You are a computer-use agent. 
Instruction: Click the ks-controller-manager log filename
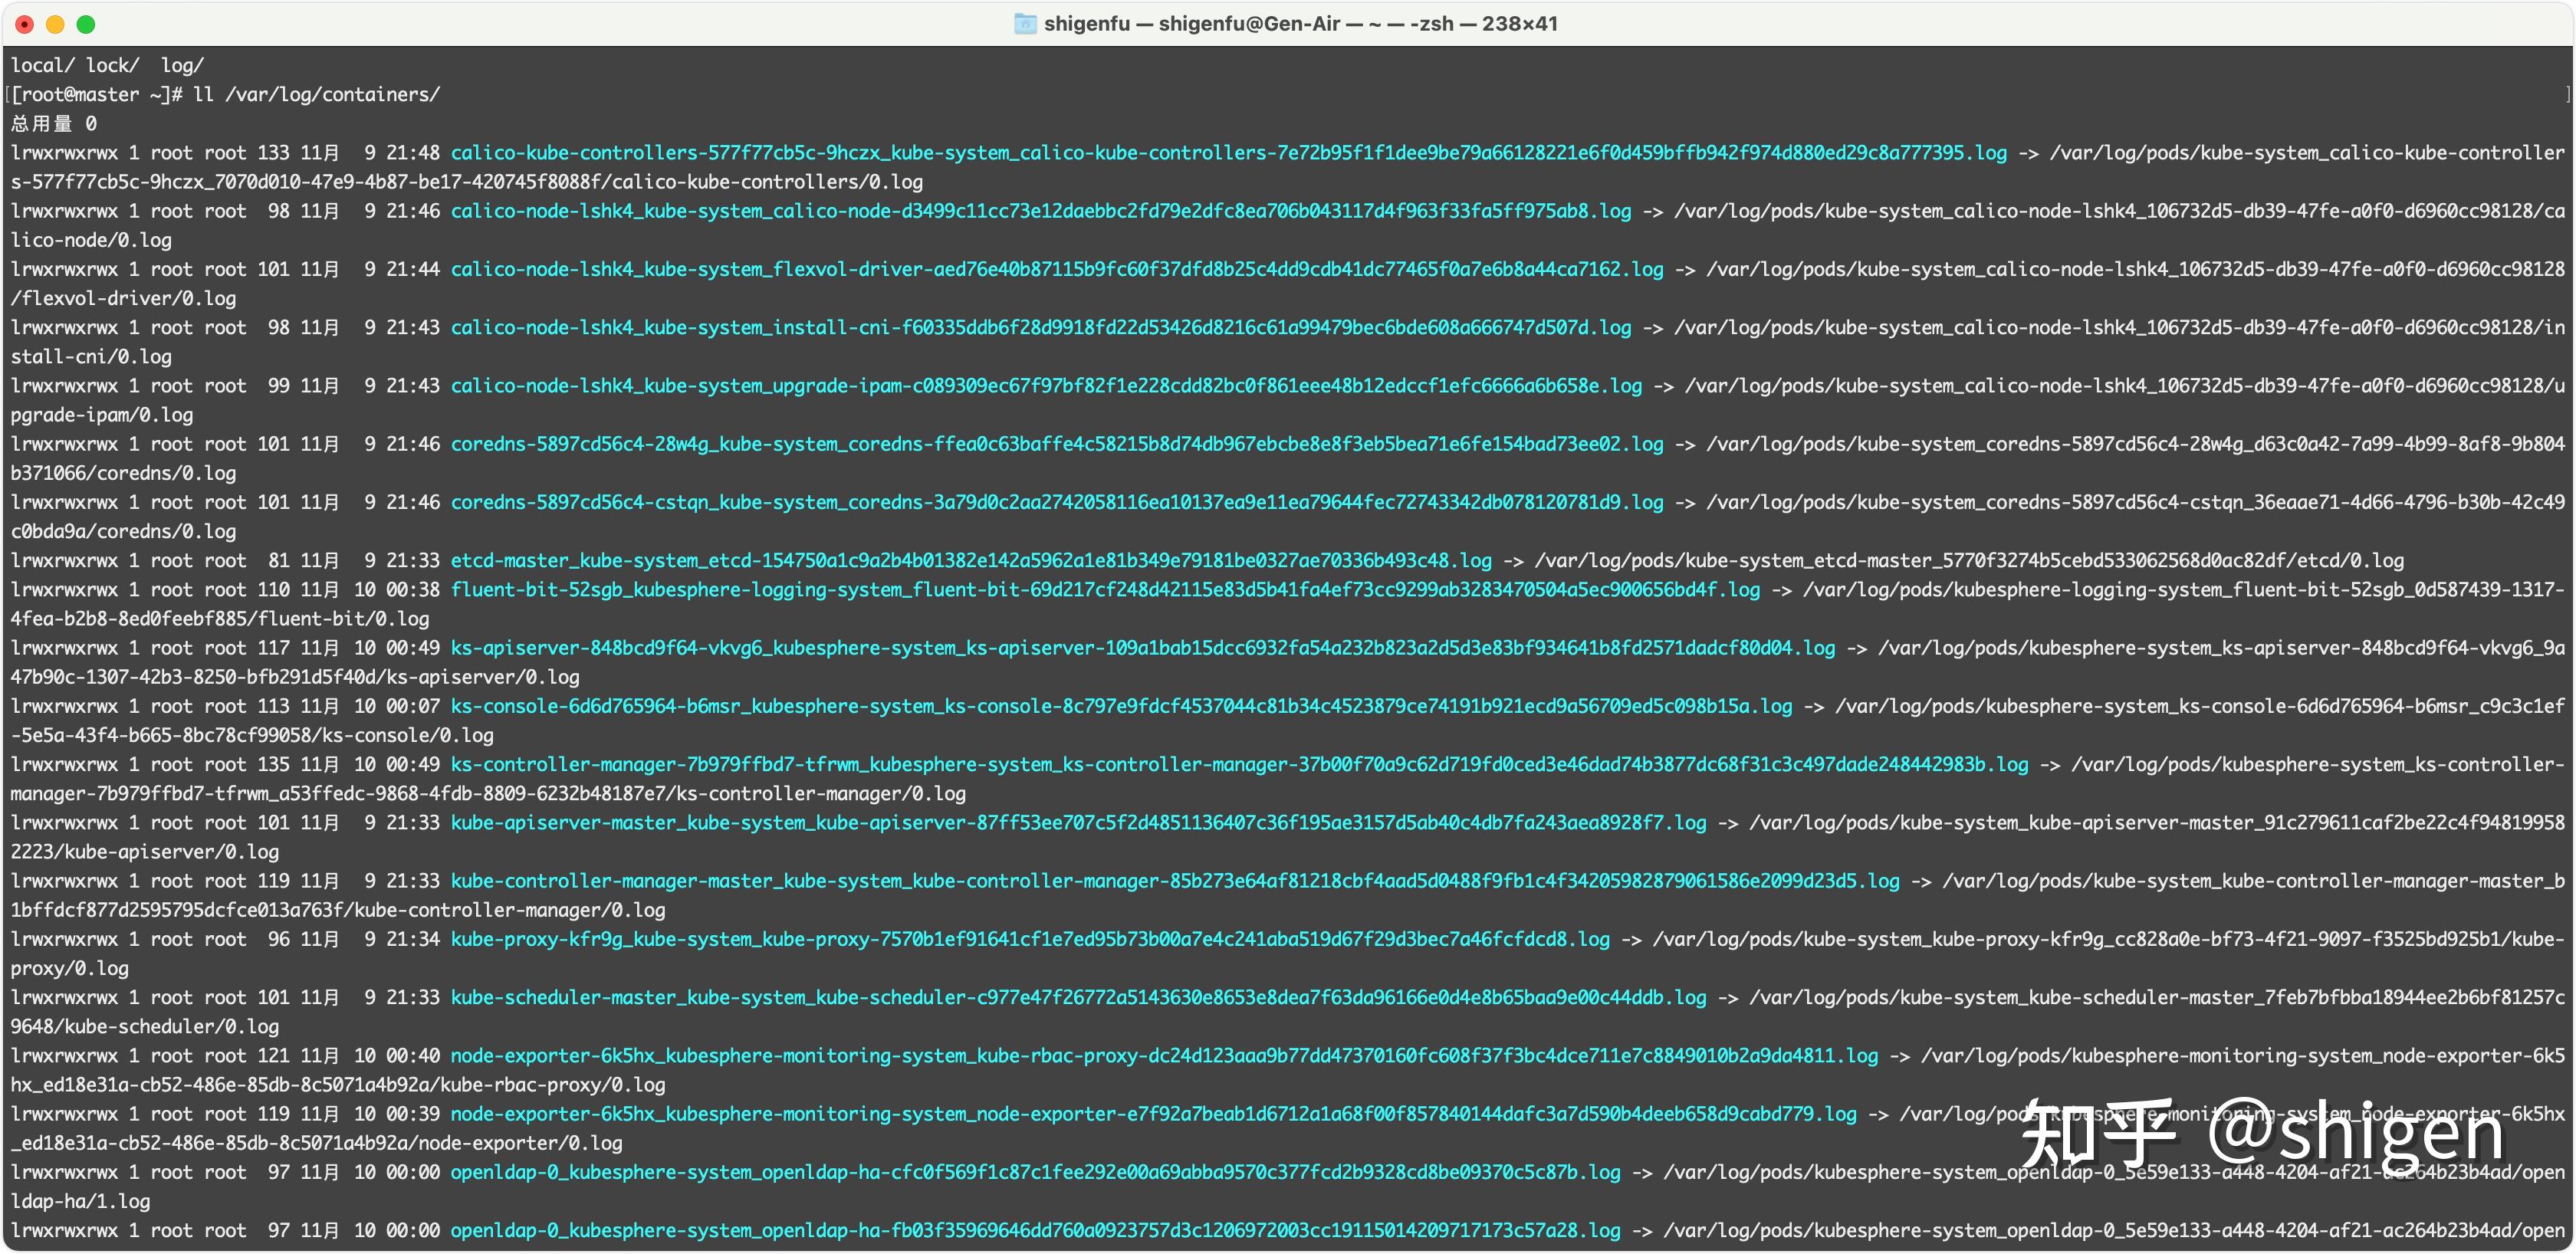[x=1239, y=765]
